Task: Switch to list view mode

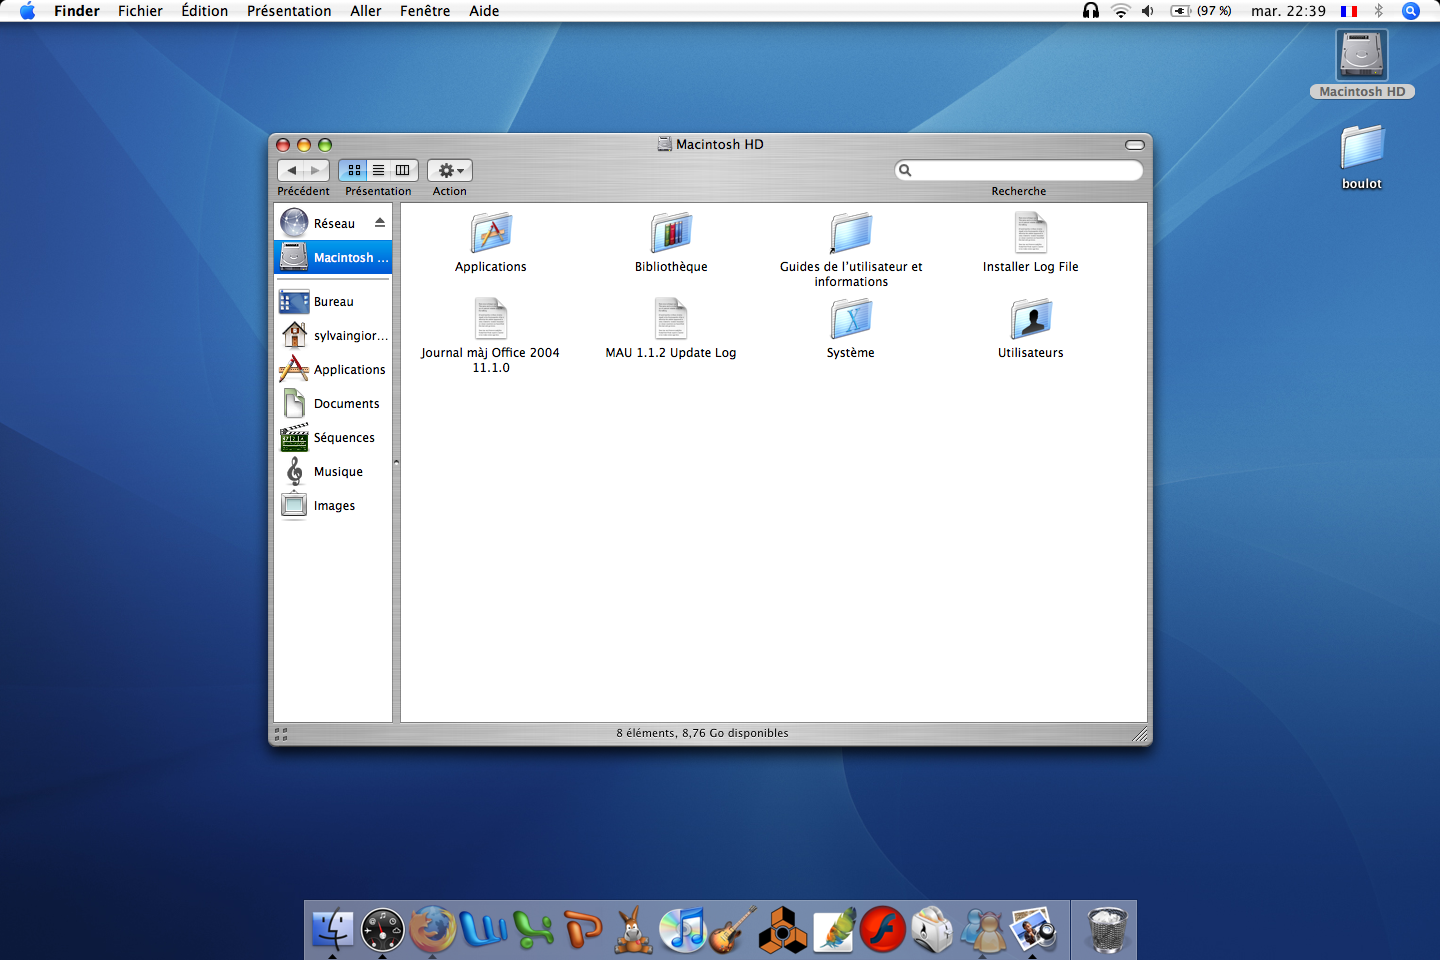Action: [x=378, y=170]
